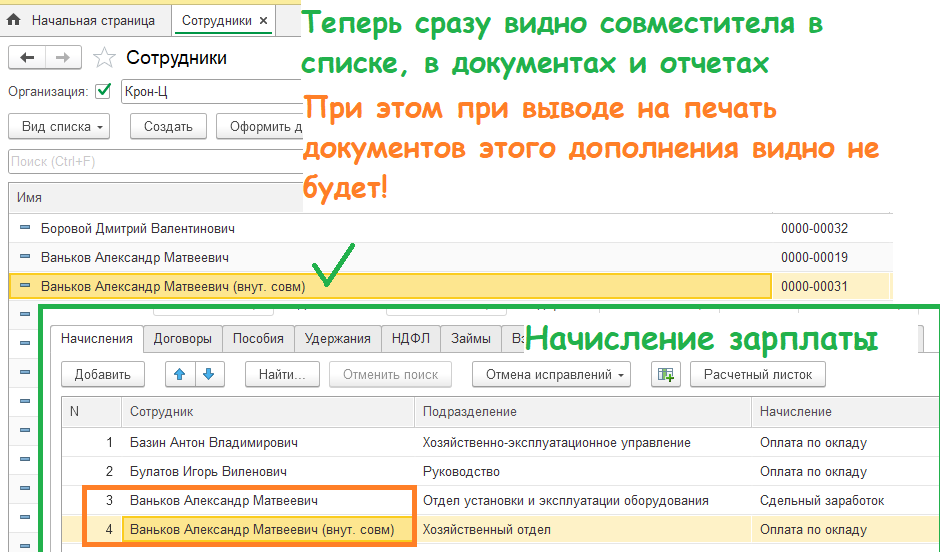
Task: Select employee Боровой Дмитрий Валентинович
Action: pos(138,228)
